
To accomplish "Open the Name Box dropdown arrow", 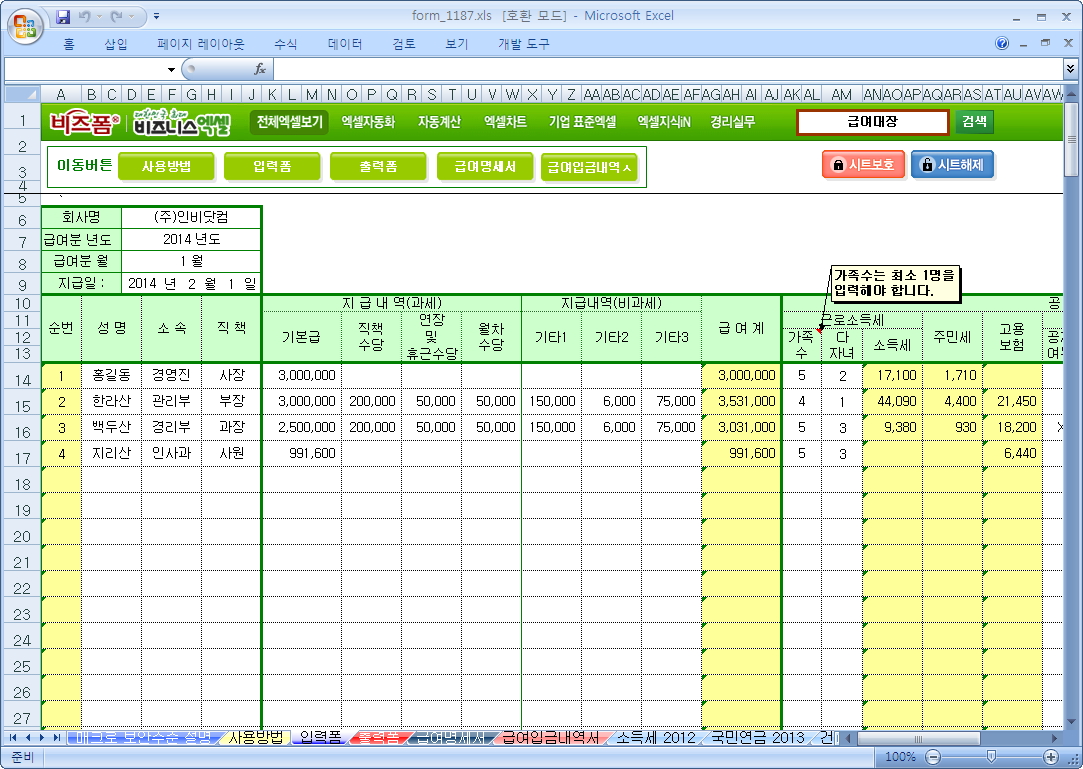I will click(171, 69).
